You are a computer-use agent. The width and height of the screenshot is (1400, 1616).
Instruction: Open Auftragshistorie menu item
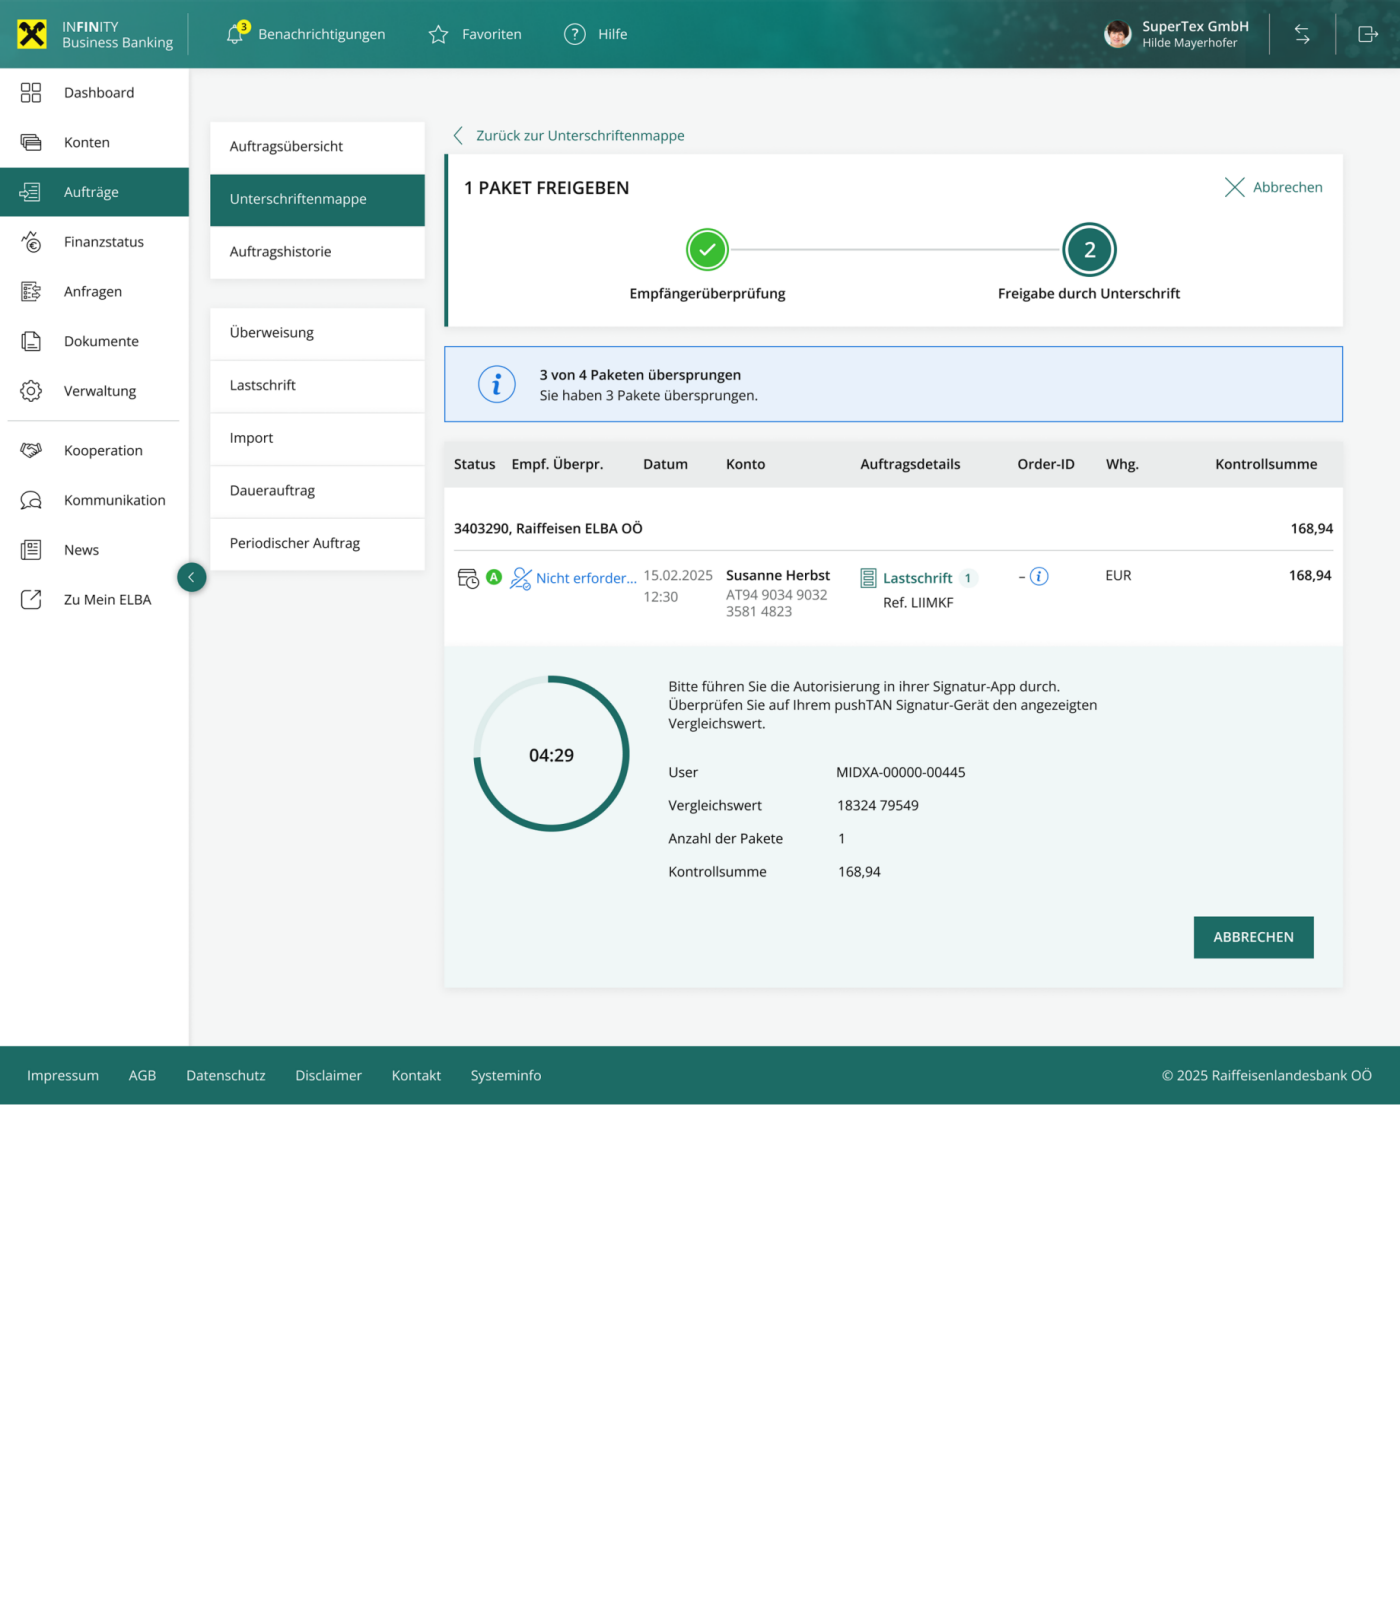(280, 252)
